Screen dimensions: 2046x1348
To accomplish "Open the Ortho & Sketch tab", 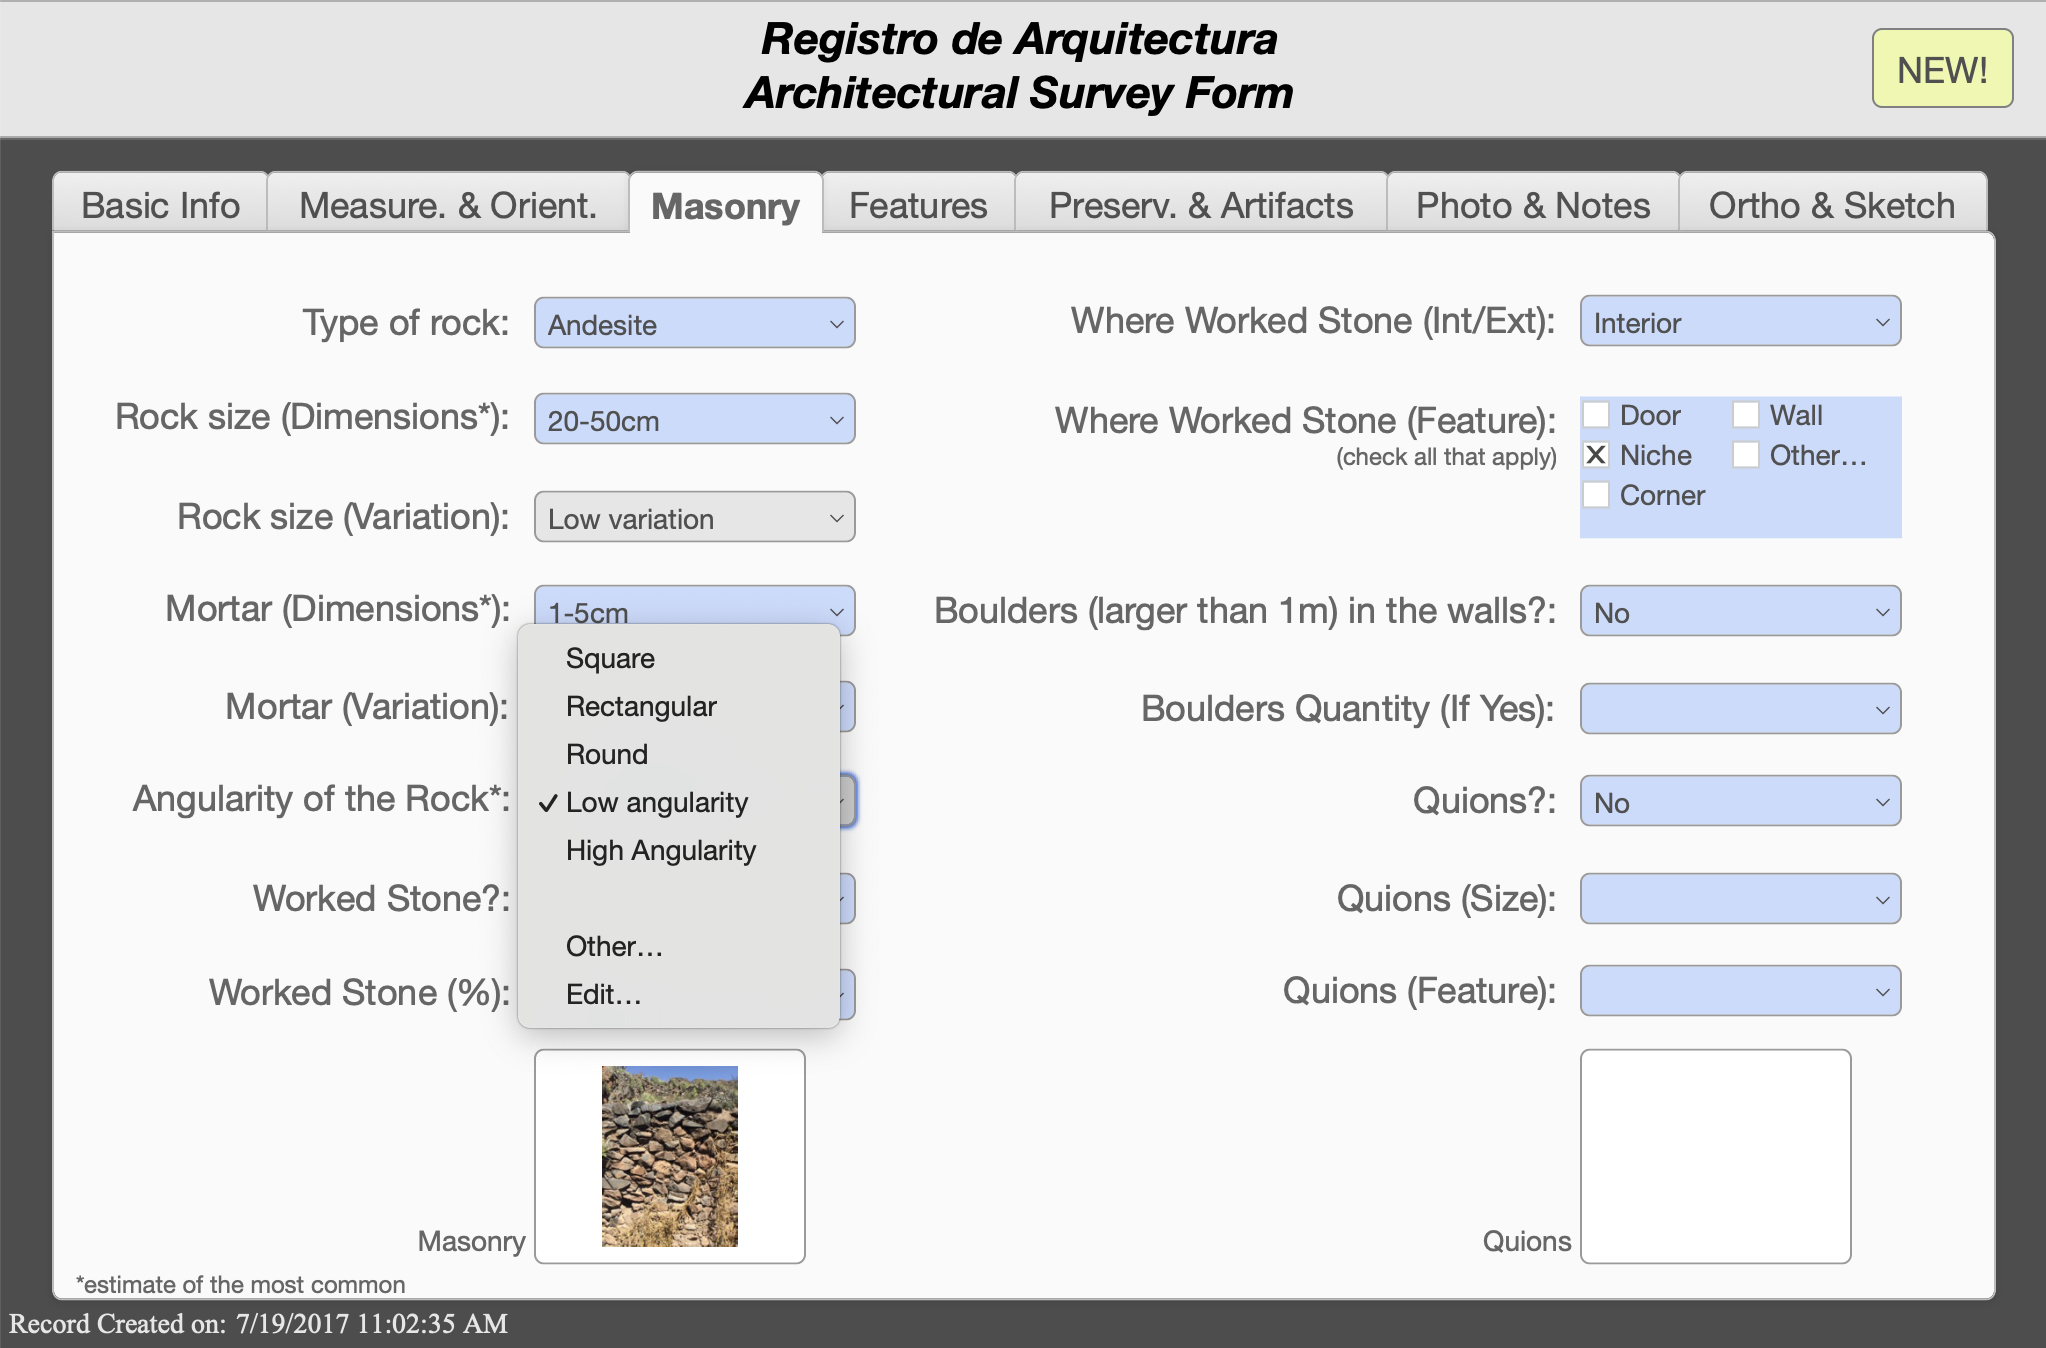I will click(1830, 205).
